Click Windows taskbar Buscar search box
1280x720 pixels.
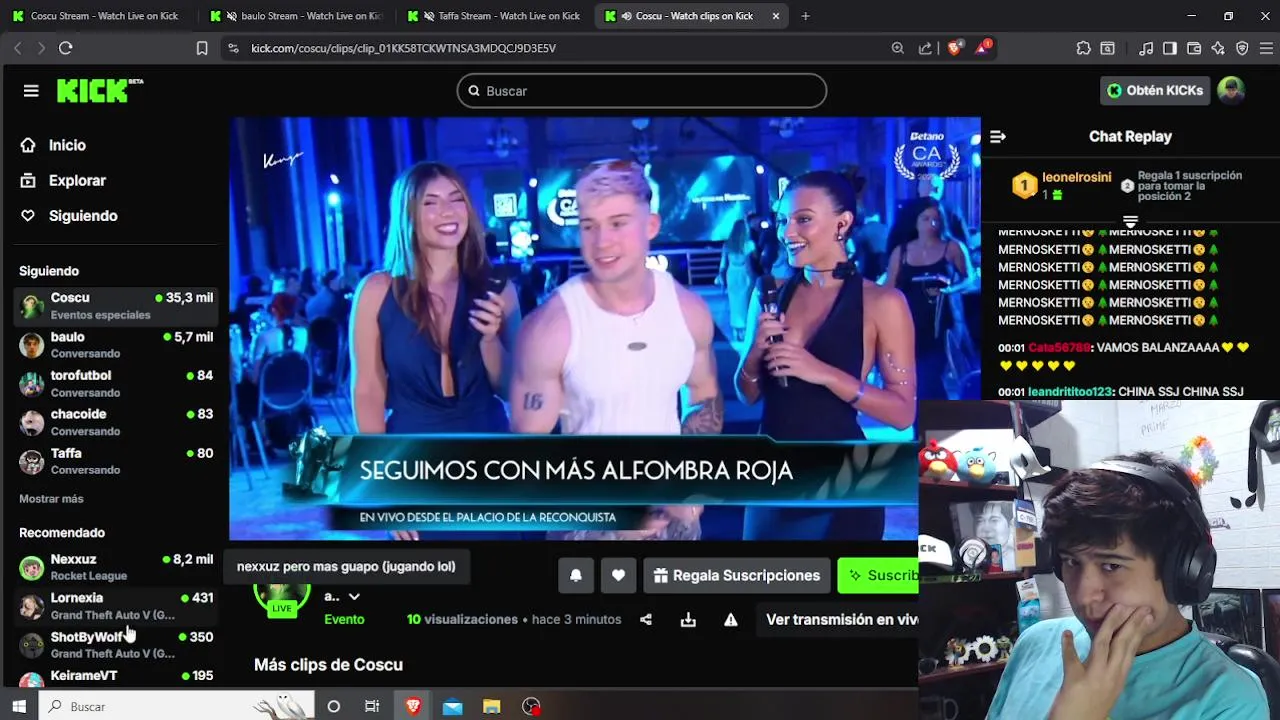(177, 707)
